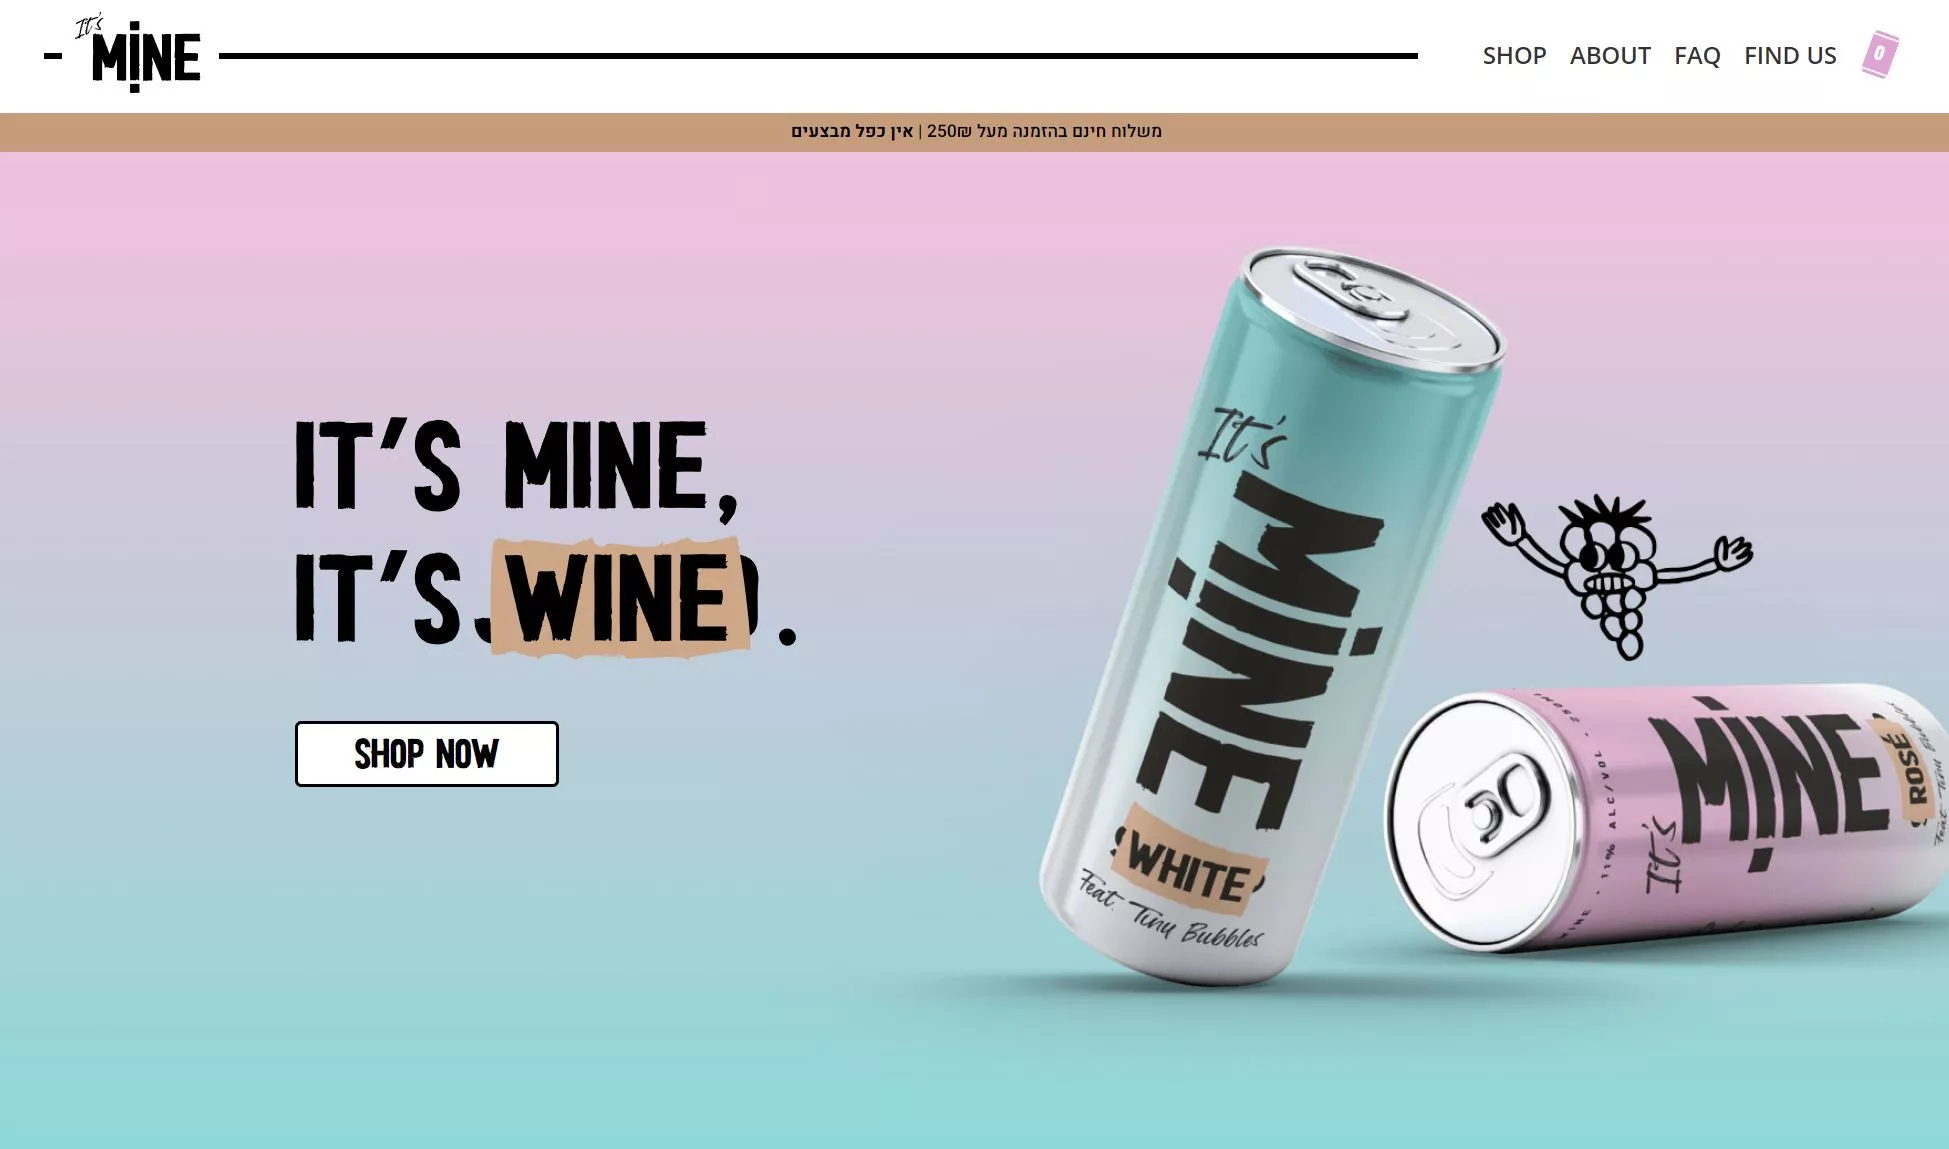
Task: Open the pink can cart icon
Action: tap(1880, 54)
